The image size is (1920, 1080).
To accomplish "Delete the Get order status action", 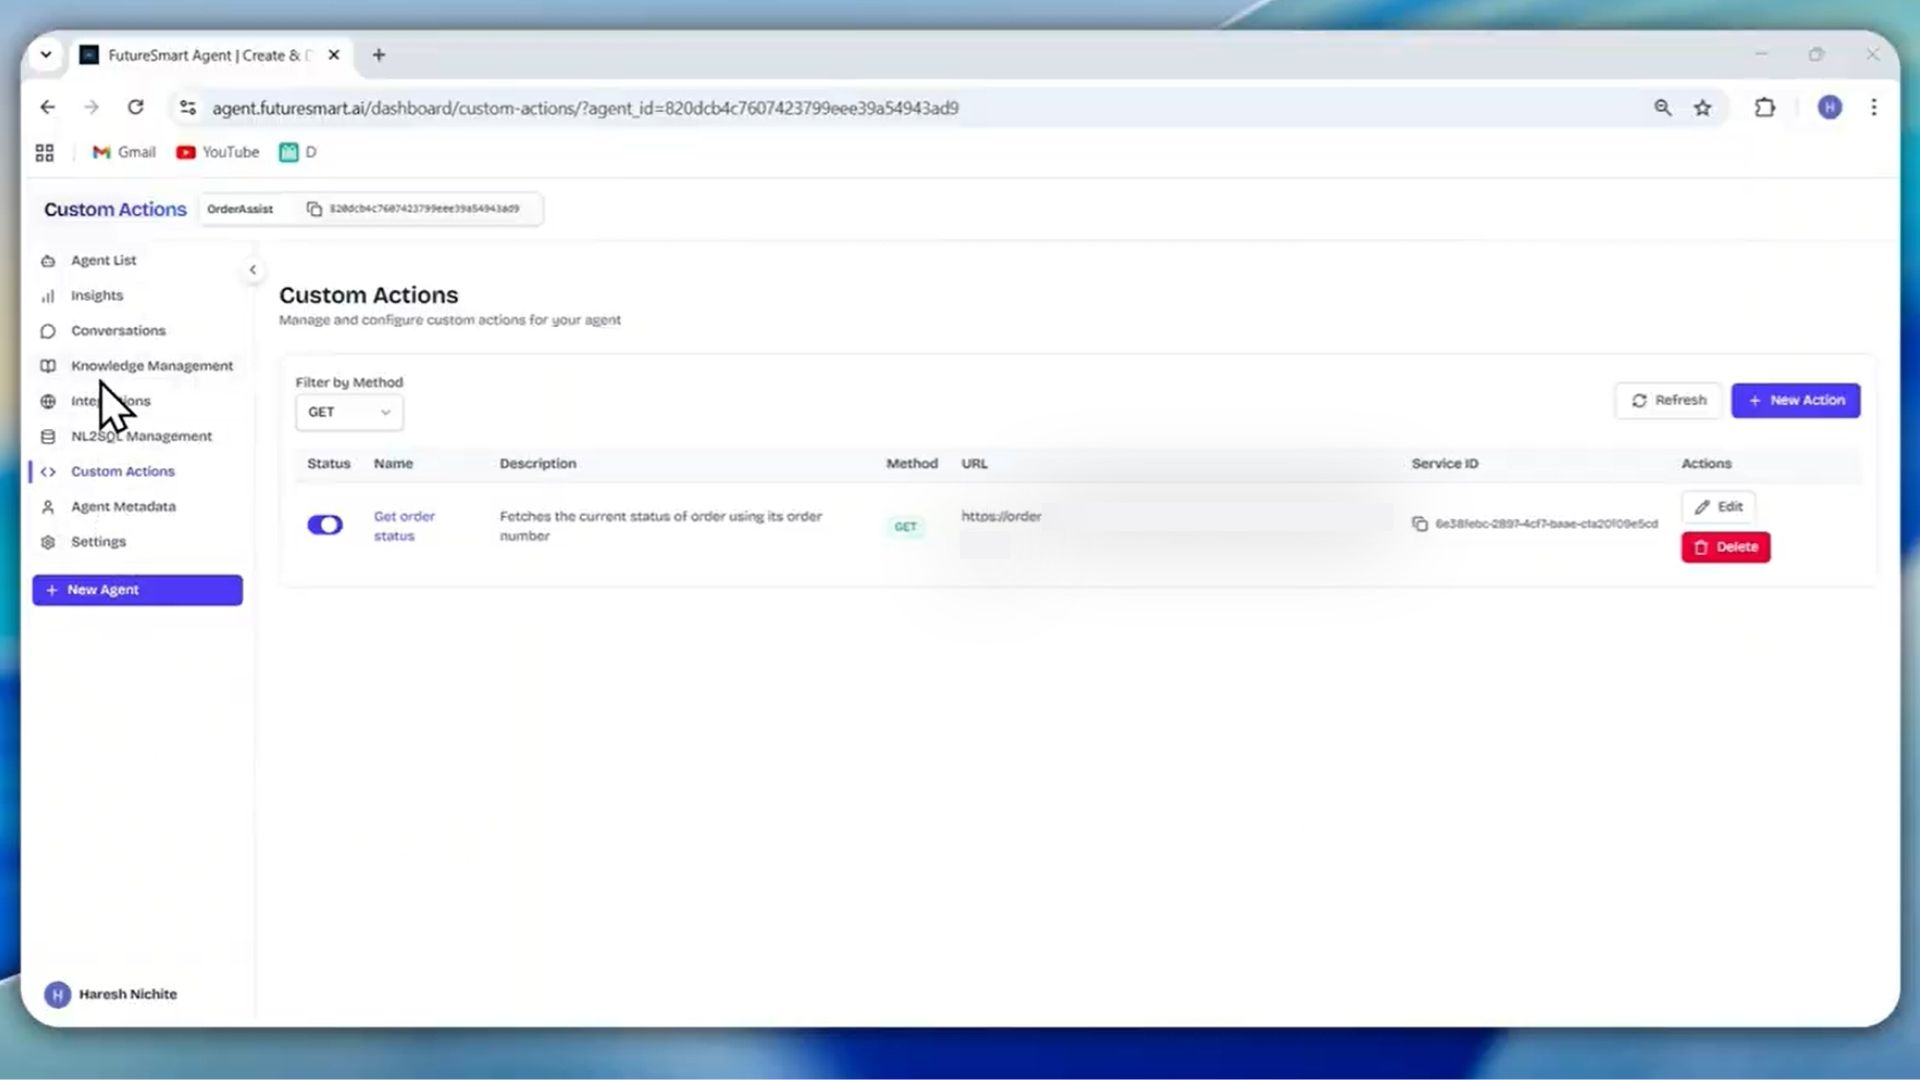I will (x=1725, y=547).
